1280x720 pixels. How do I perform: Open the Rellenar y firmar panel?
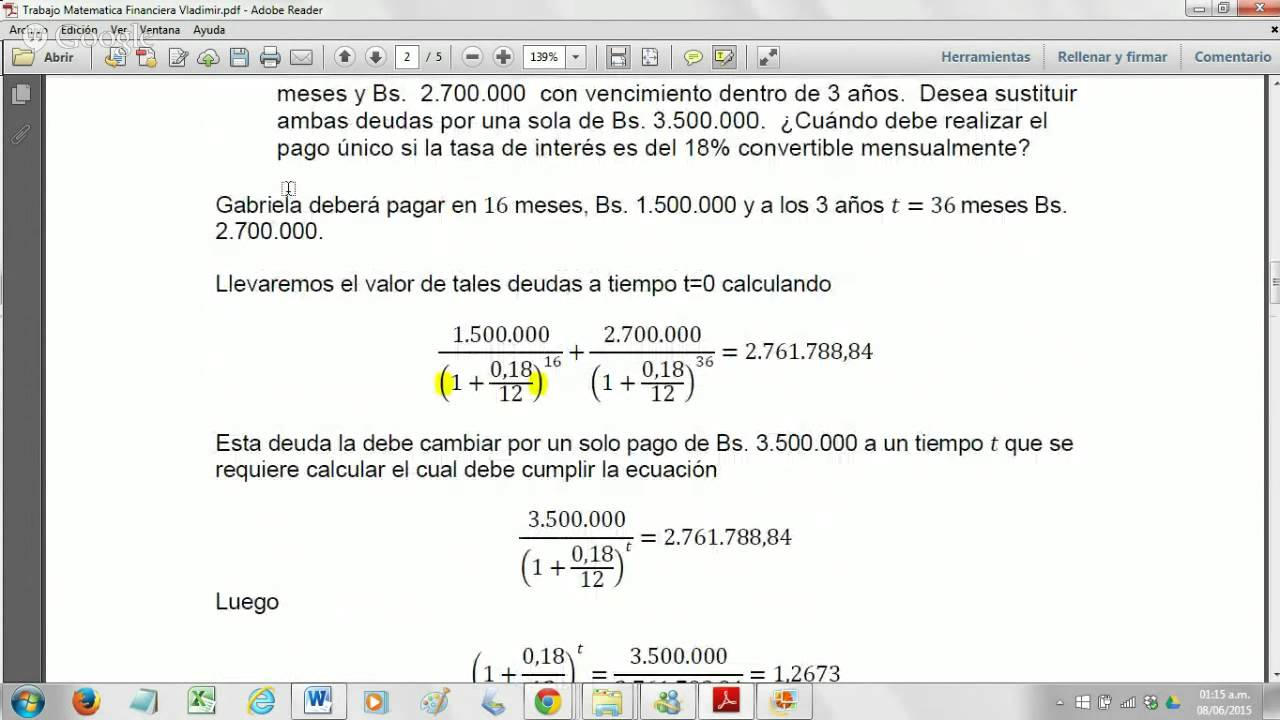(1112, 57)
